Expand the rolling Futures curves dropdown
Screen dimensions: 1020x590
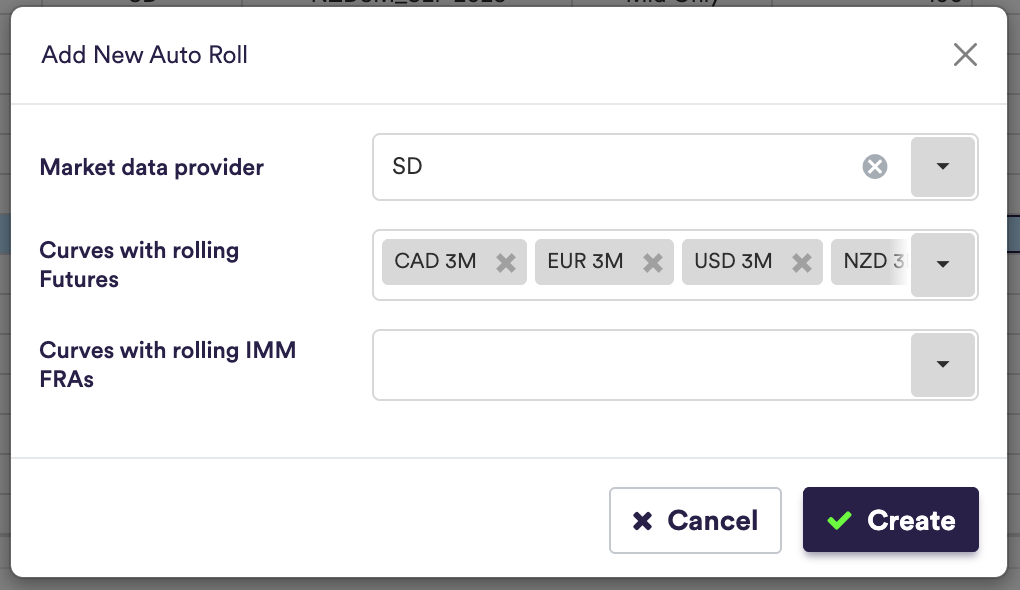[x=942, y=265]
